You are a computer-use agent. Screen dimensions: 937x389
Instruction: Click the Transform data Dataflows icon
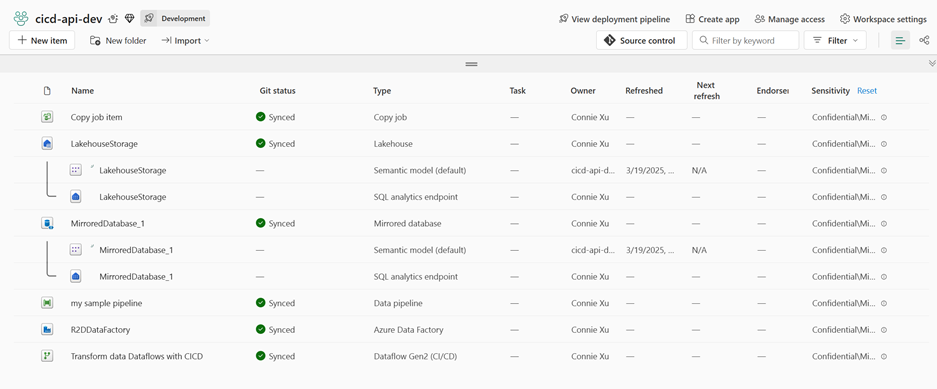[47, 356]
